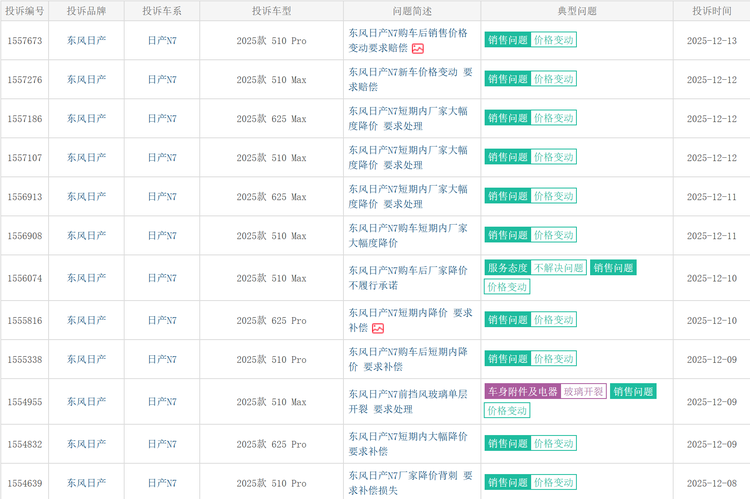Image resolution: width=750 pixels, height=499 pixels.
Task: Click complaint number 1556908
Action: [x=25, y=236]
